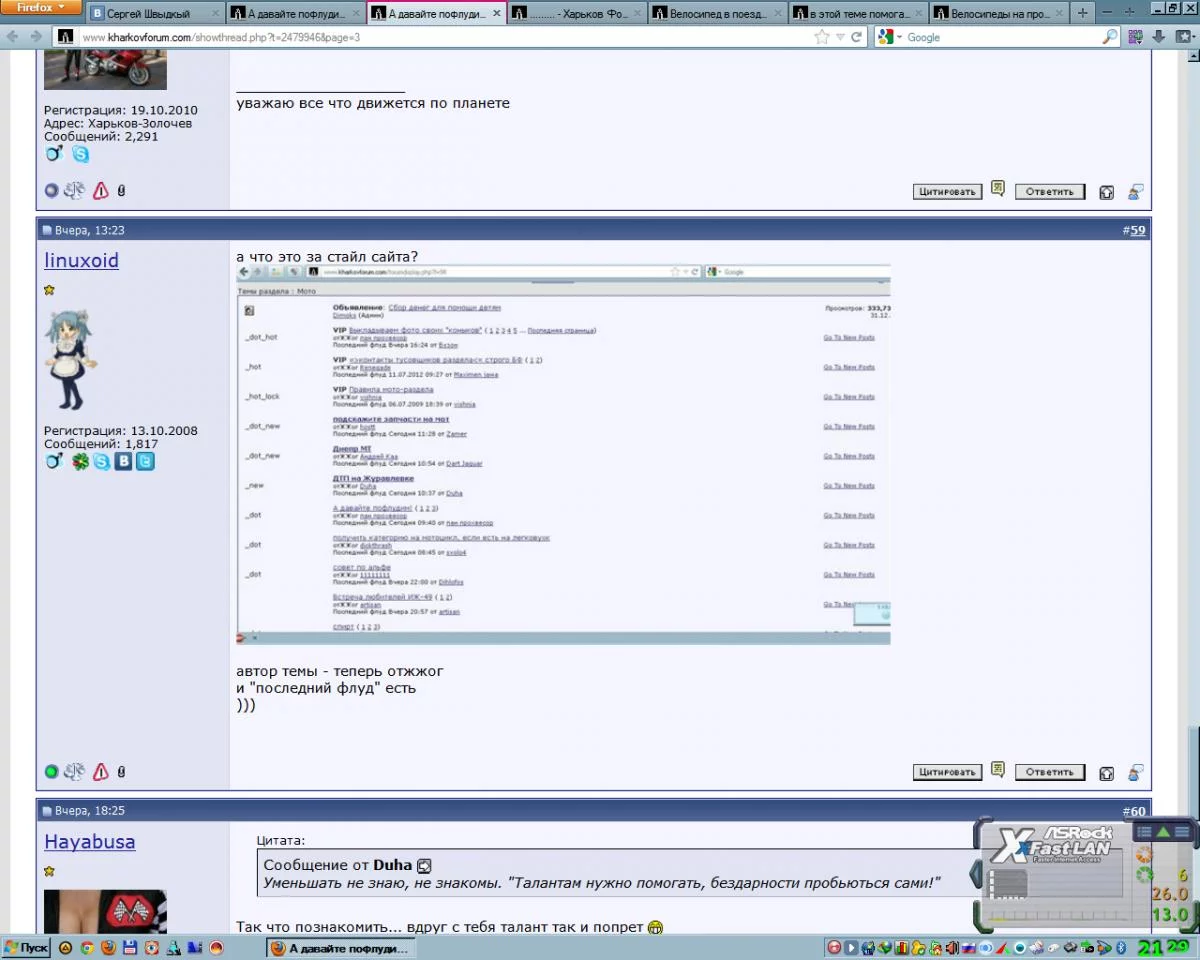
Task: Open the downloads arrow icon in toolbar
Action: coord(1158,37)
